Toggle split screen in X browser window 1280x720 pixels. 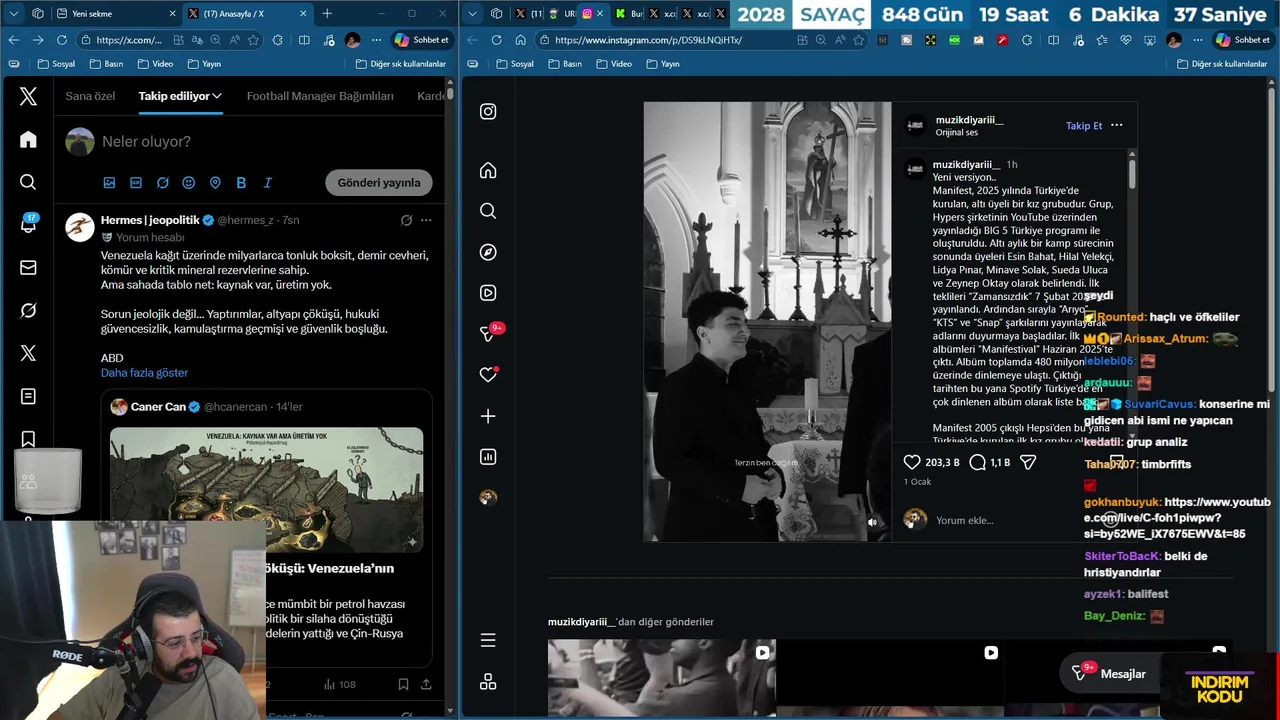(x=305, y=40)
